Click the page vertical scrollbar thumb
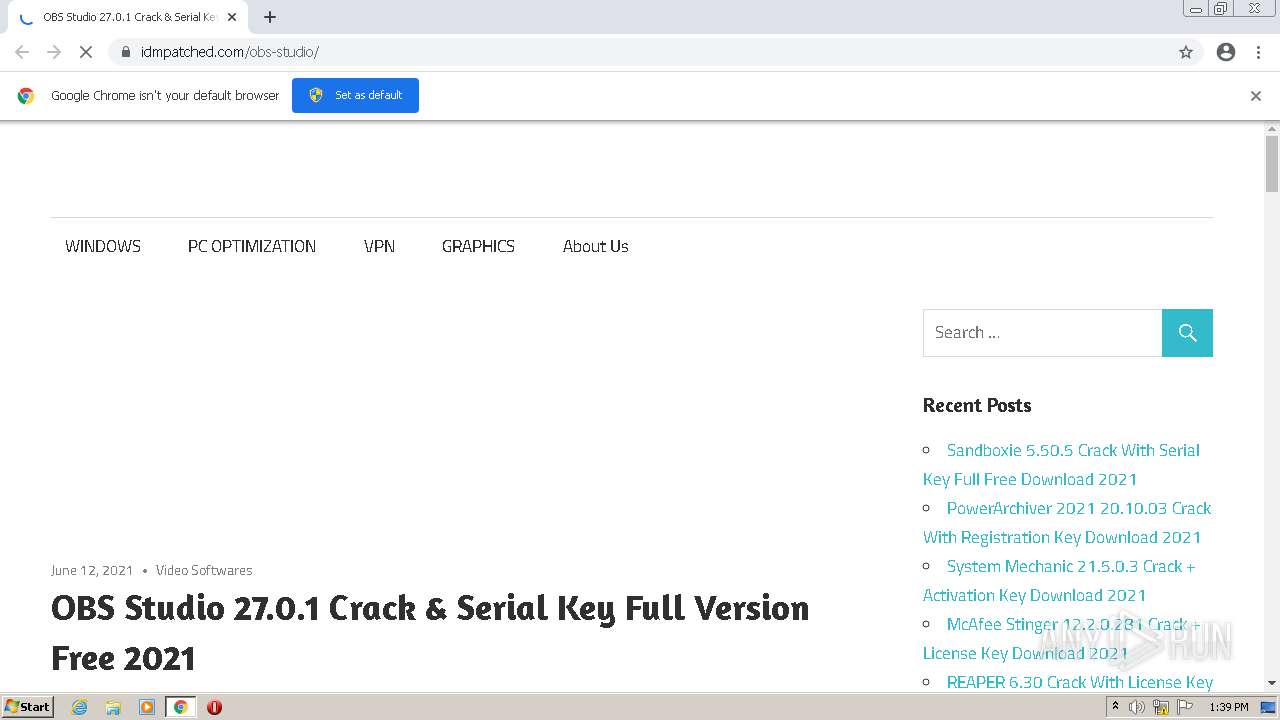The image size is (1280, 720). pyautogui.click(x=1272, y=163)
